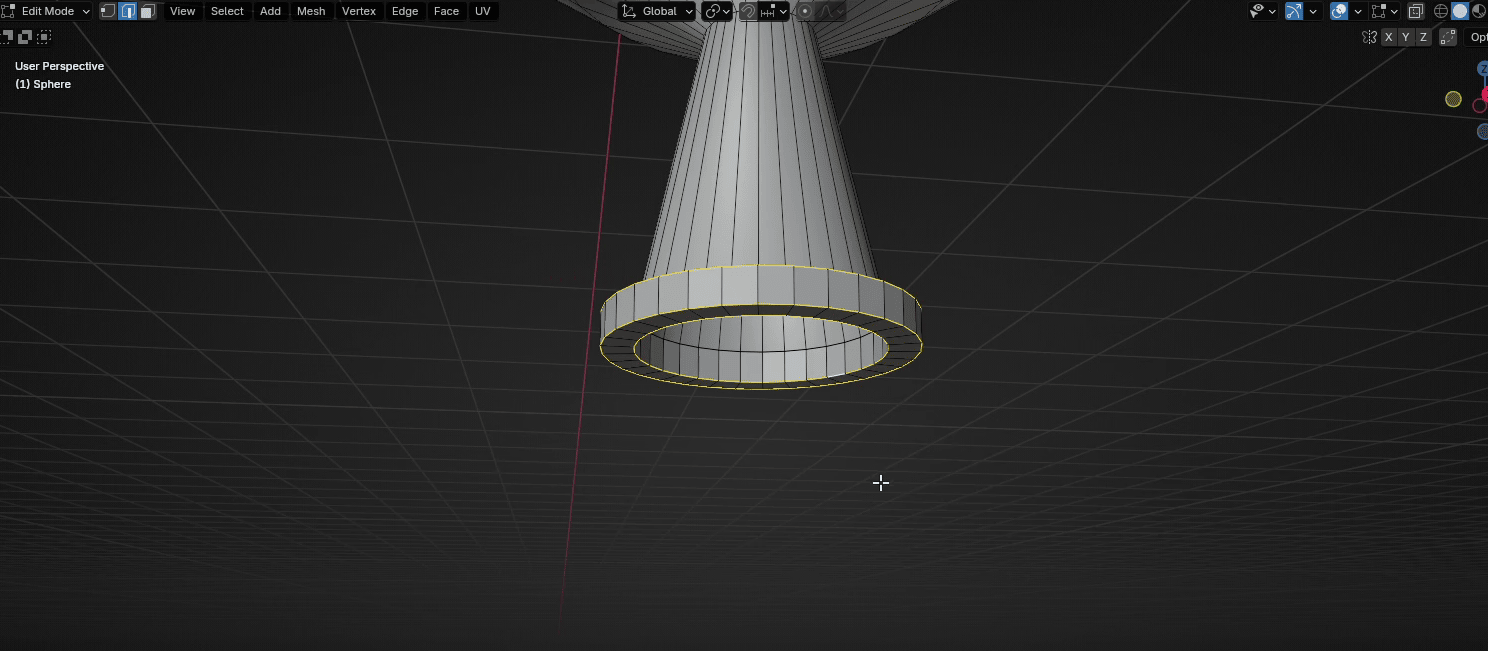The width and height of the screenshot is (1488, 651).
Task: Select solid viewport shading
Action: pos(1460,11)
